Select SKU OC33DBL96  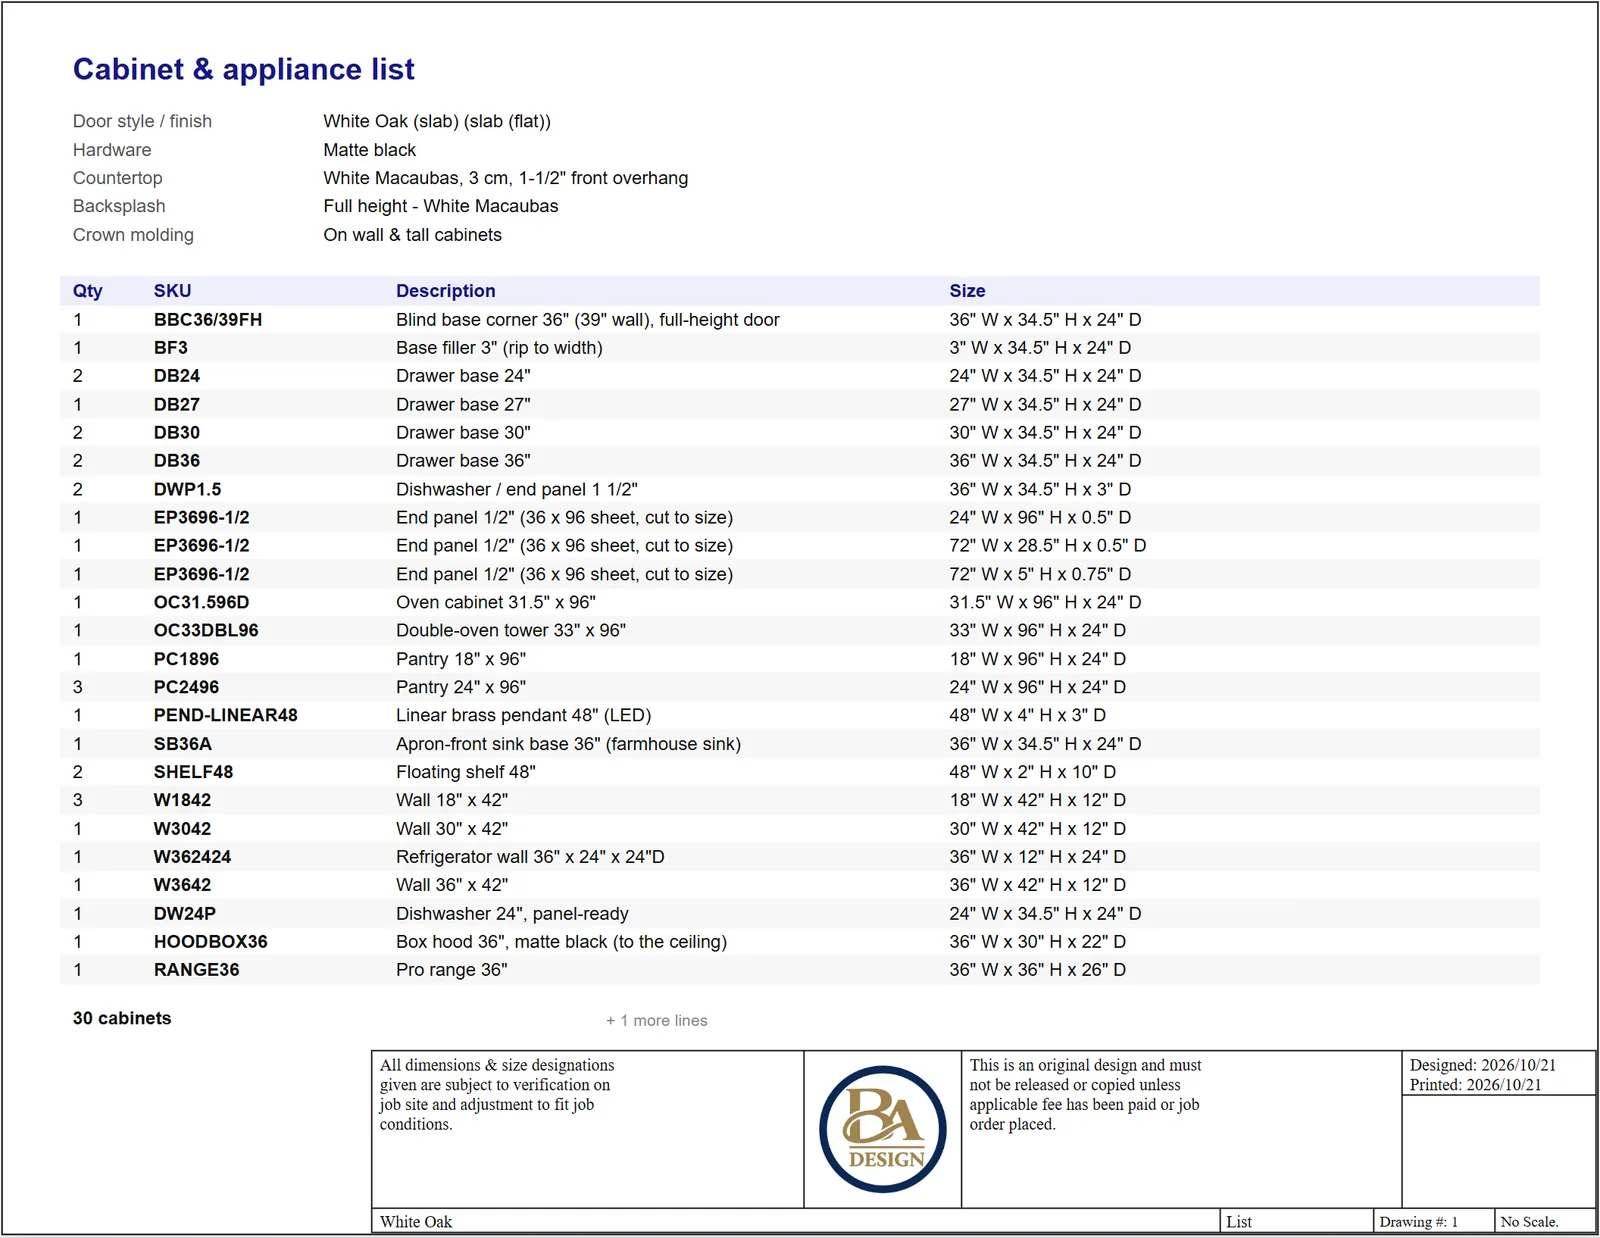coord(205,631)
